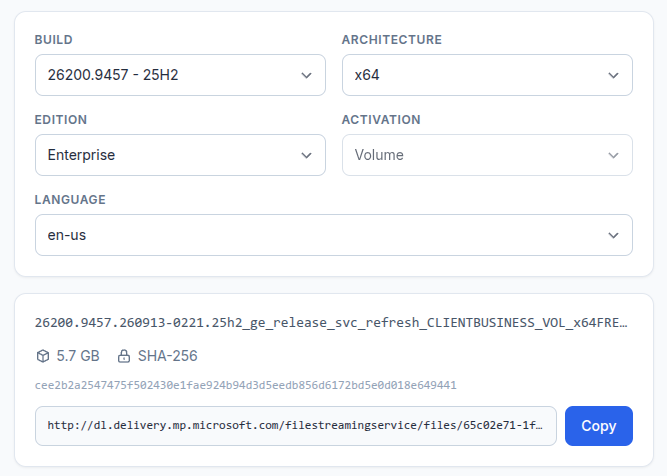This screenshot has height=476, width=667.
Task: Open the Architecture dropdown showing x64
Action: 487,75
